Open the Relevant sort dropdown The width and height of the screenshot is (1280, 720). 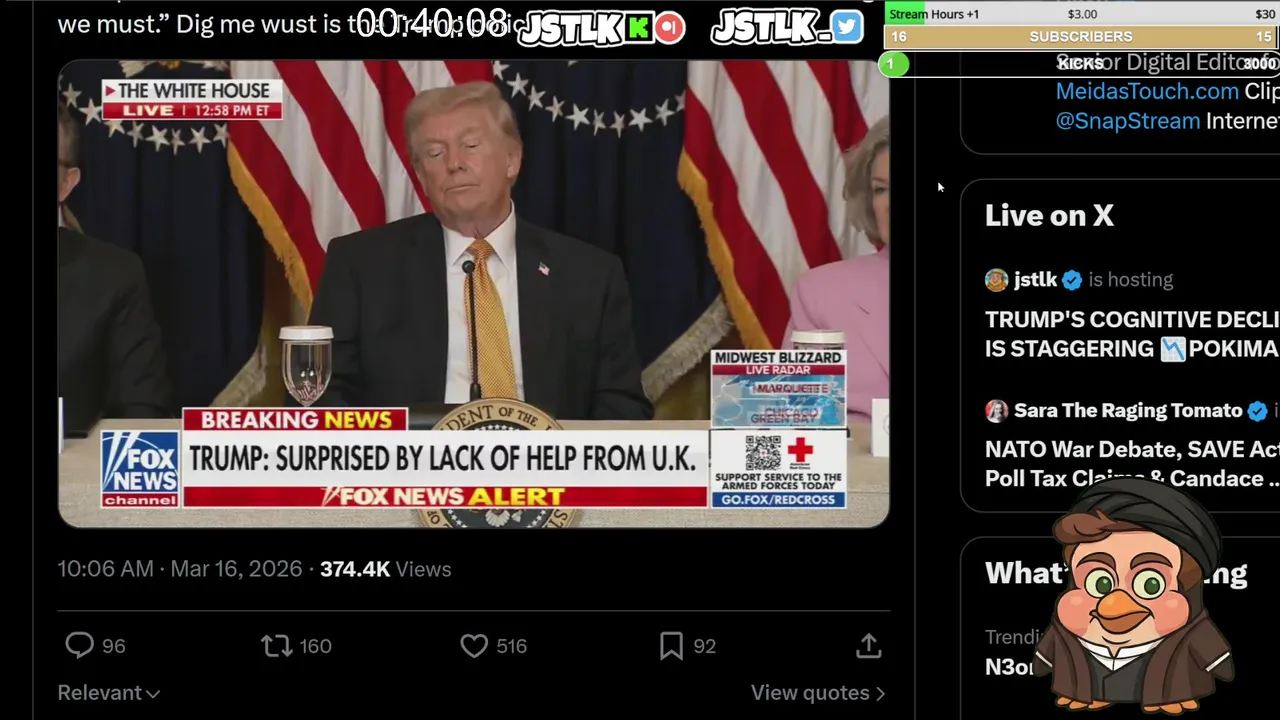[x=108, y=693]
